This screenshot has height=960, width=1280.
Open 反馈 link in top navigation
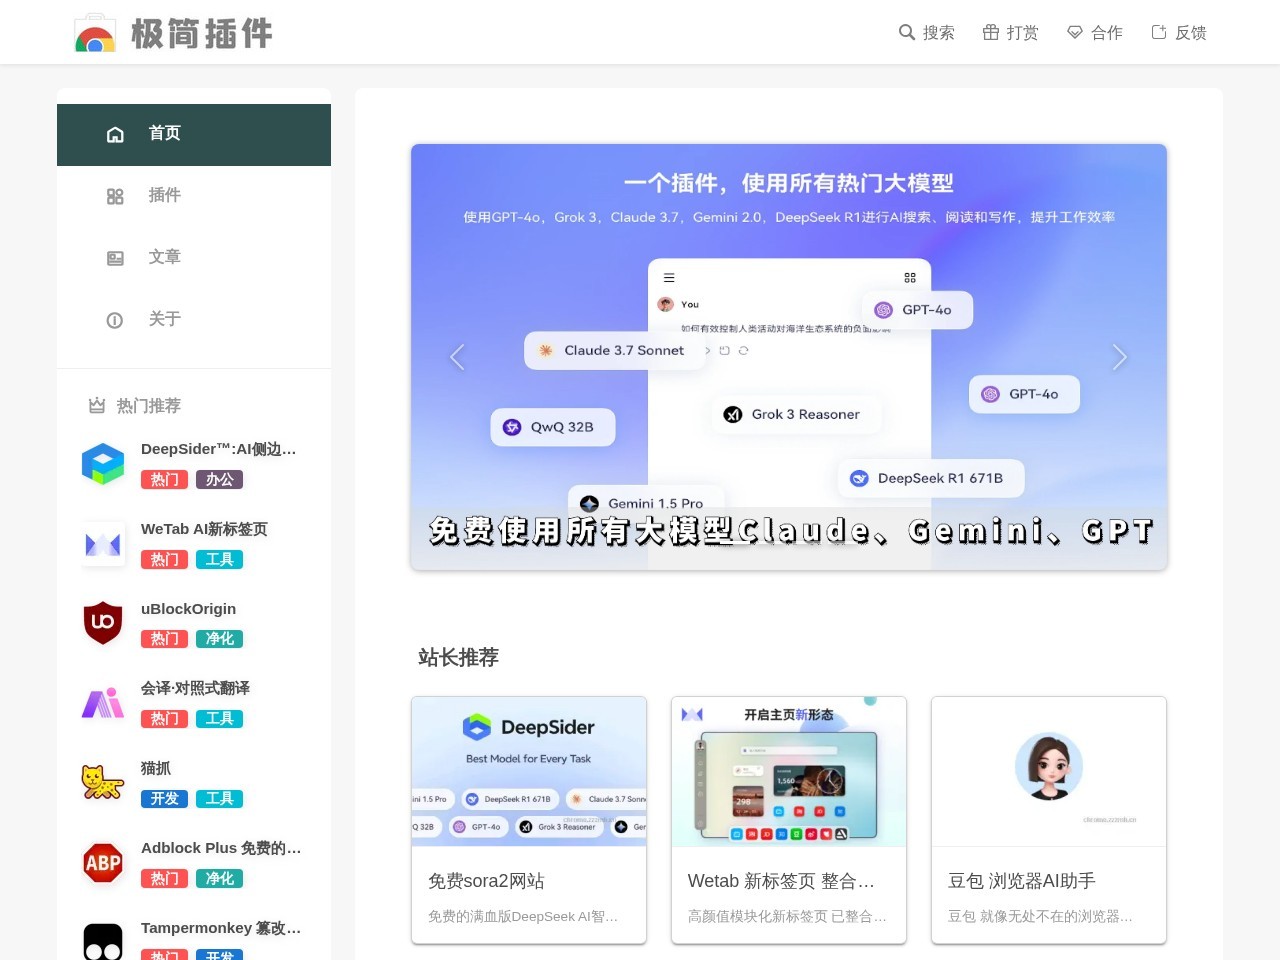pos(1179,32)
